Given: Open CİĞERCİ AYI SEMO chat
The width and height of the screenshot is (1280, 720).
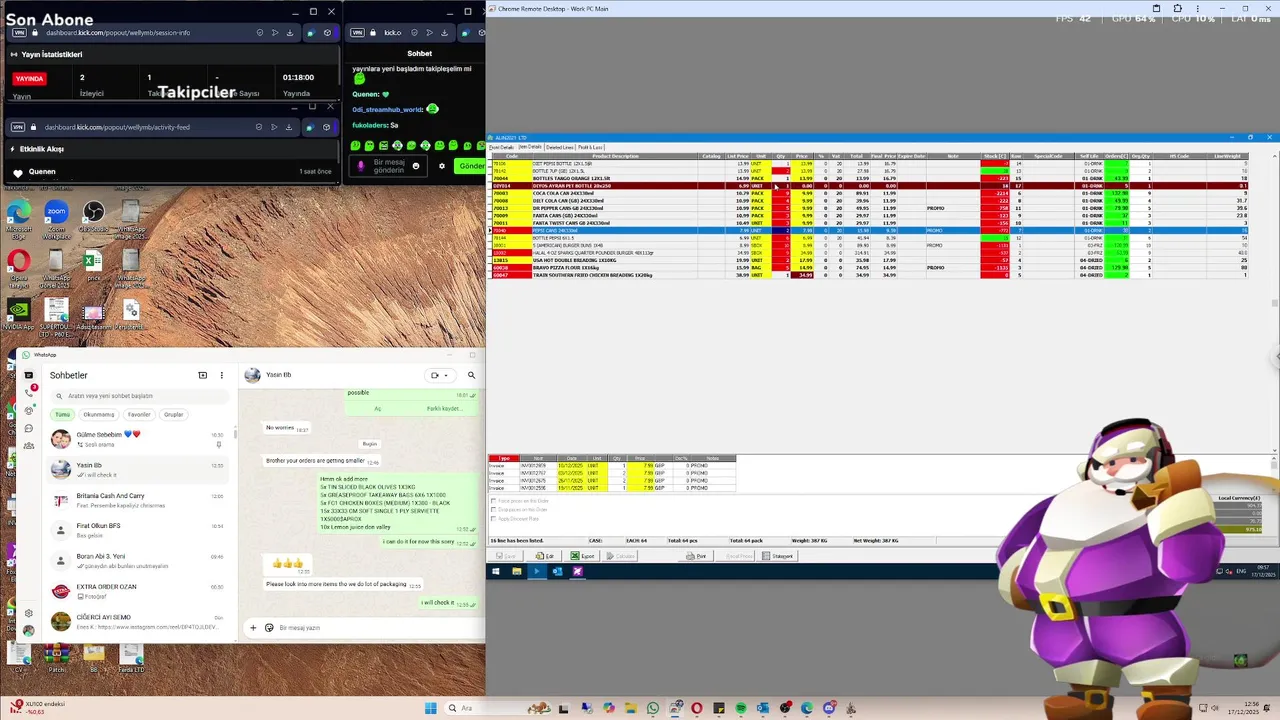Looking at the screenshot, I should (x=140, y=621).
